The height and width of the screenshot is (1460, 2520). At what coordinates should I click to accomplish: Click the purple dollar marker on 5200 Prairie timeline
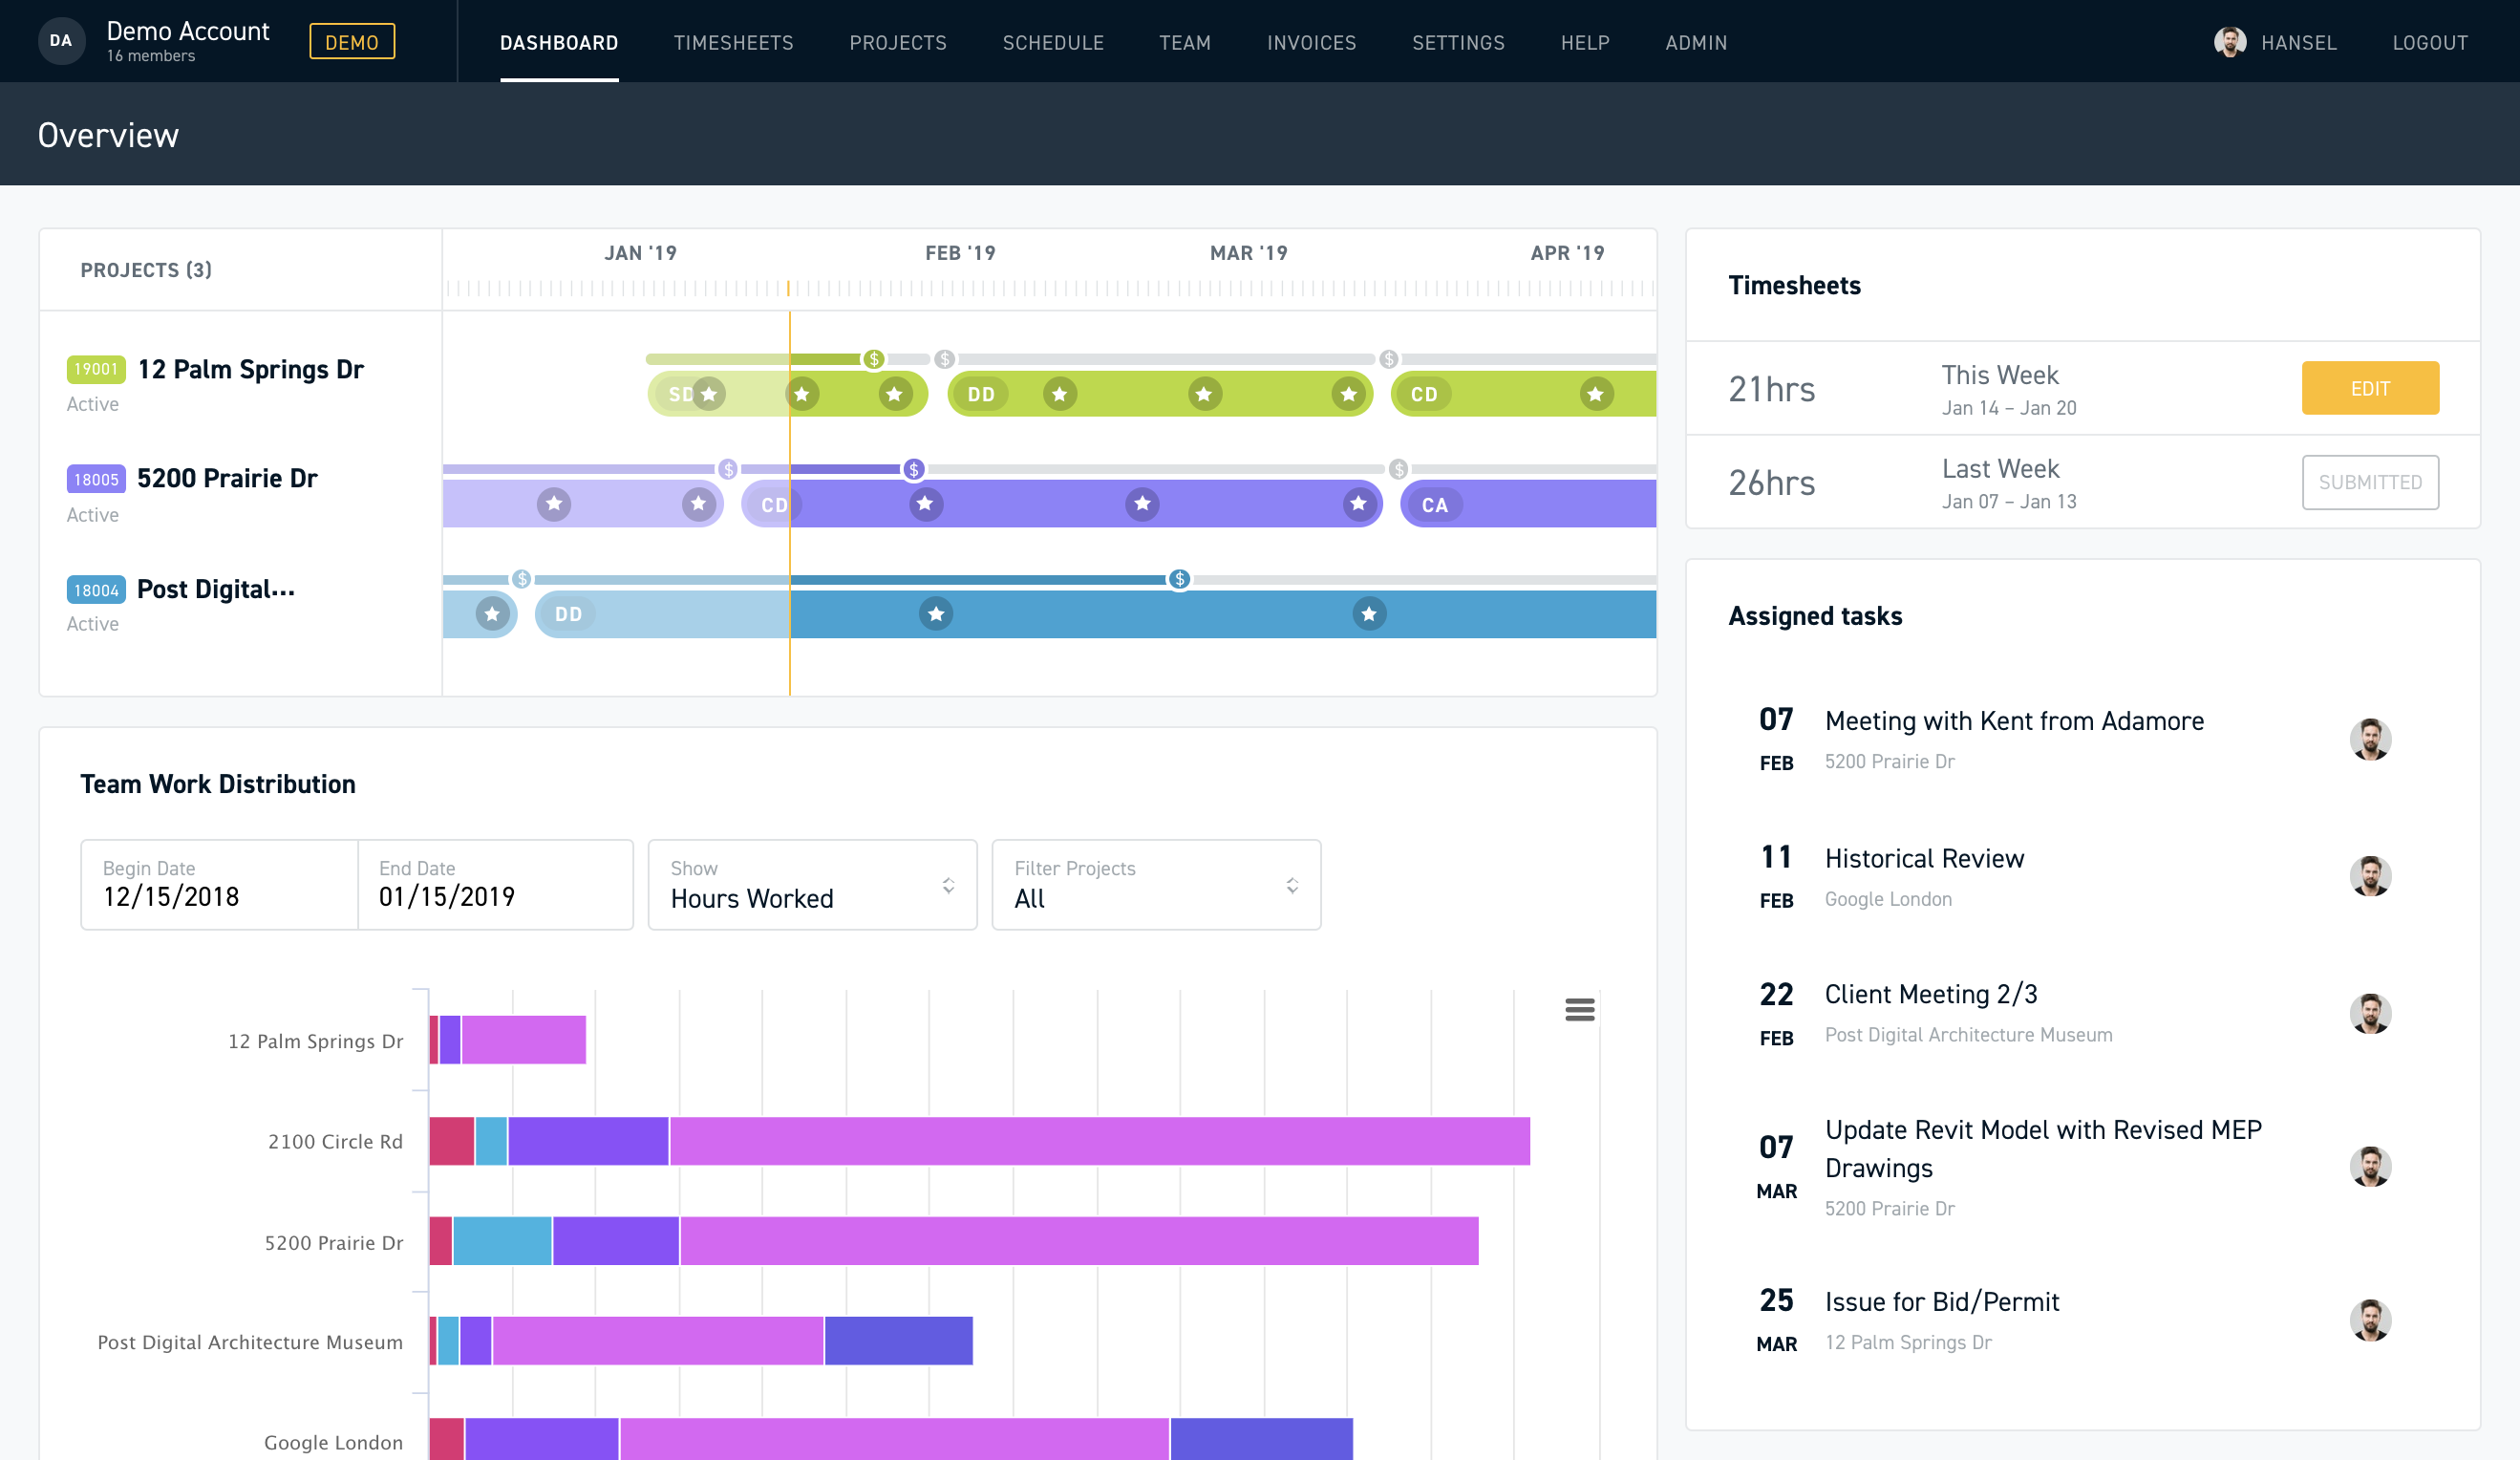pos(913,469)
